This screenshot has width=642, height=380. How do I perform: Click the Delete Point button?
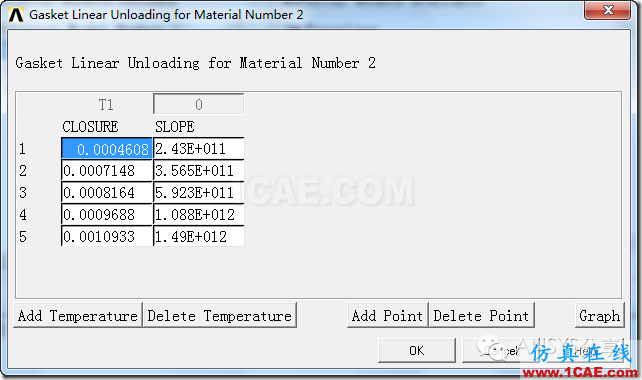tap(482, 315)
